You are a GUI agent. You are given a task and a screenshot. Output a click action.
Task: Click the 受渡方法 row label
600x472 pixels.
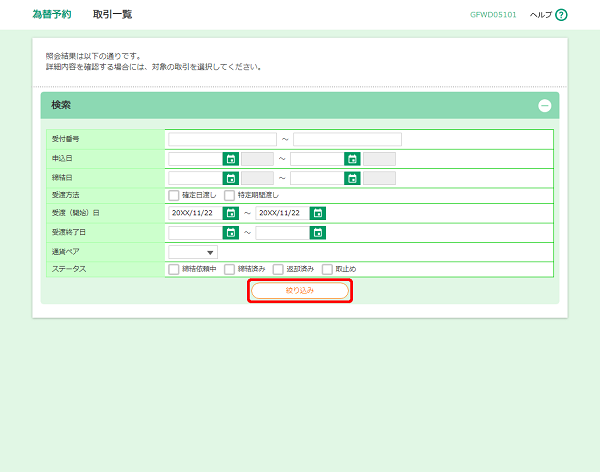coord(65,195)
